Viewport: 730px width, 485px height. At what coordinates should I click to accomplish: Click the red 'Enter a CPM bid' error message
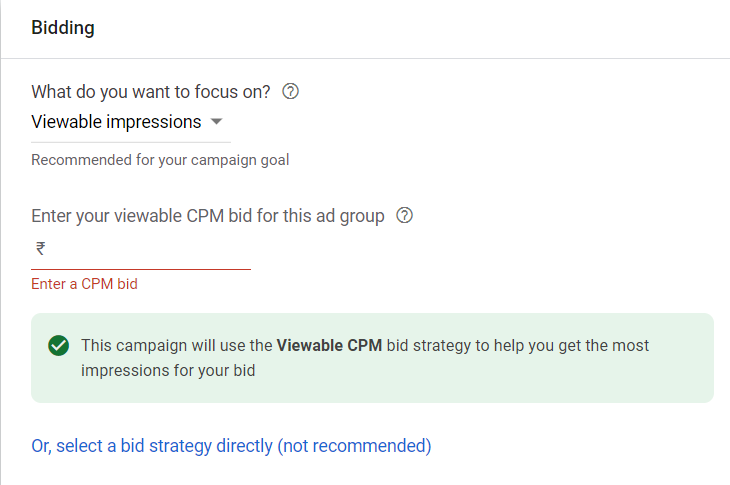(x=84, y=284)
